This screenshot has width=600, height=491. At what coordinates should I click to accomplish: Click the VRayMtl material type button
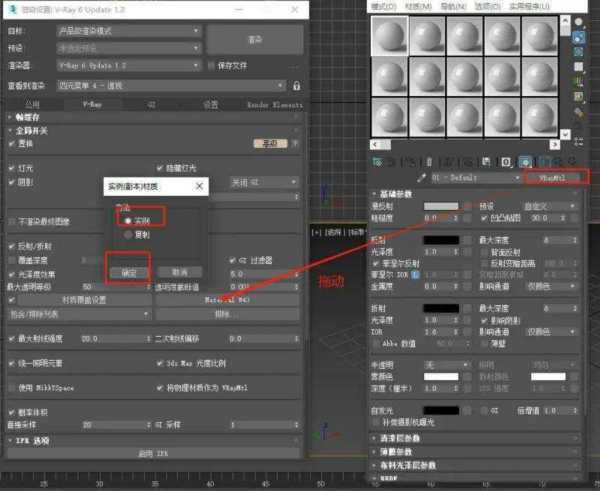(x=553, y=178)
